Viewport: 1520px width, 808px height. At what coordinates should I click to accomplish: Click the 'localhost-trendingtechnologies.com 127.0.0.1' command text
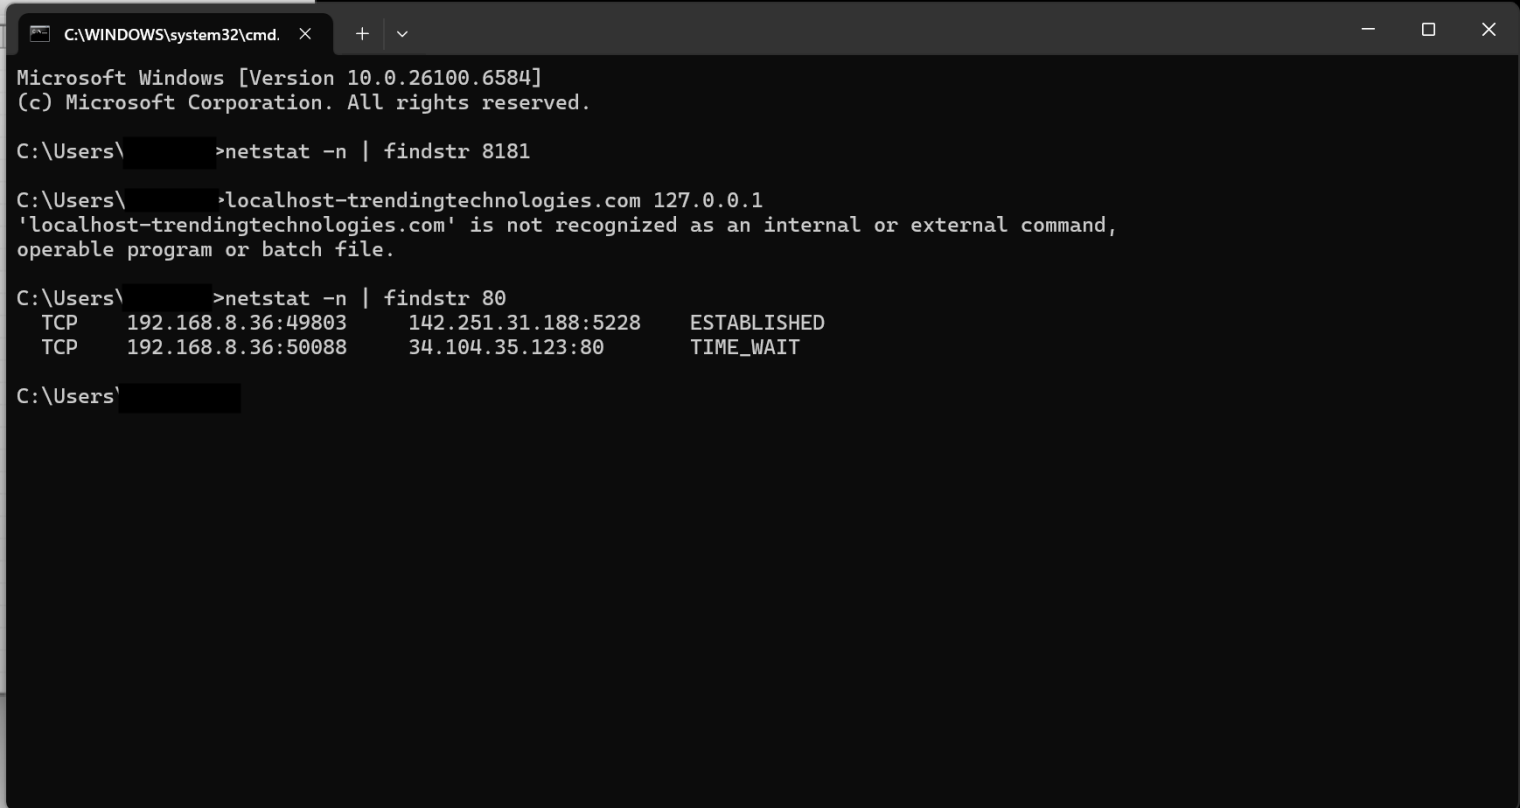point(494,201)
